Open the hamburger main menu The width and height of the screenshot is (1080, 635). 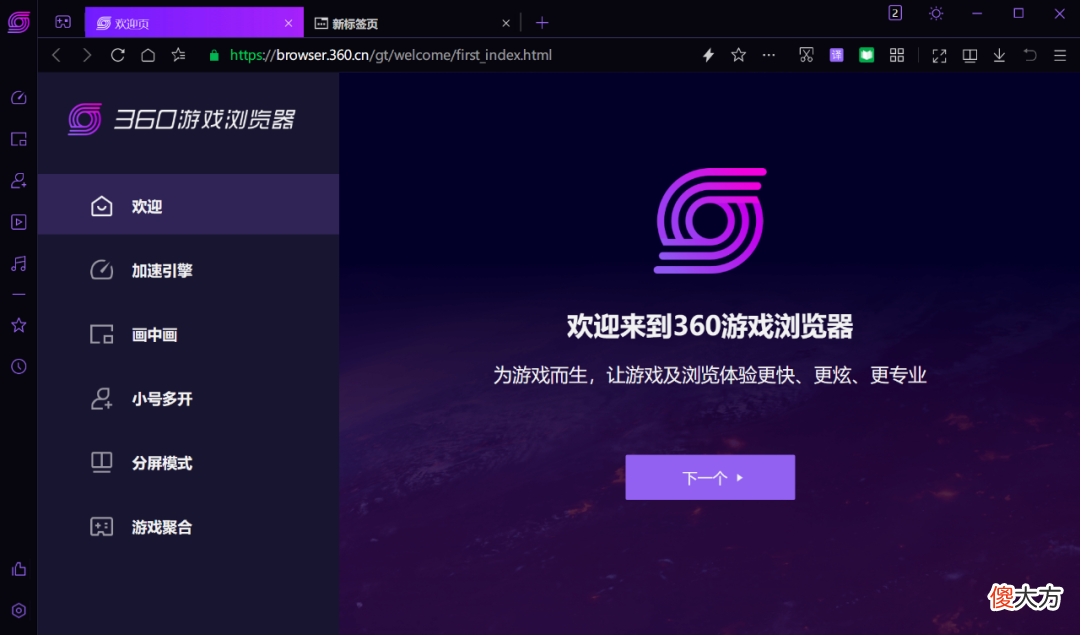click(x=1060, y=56)
